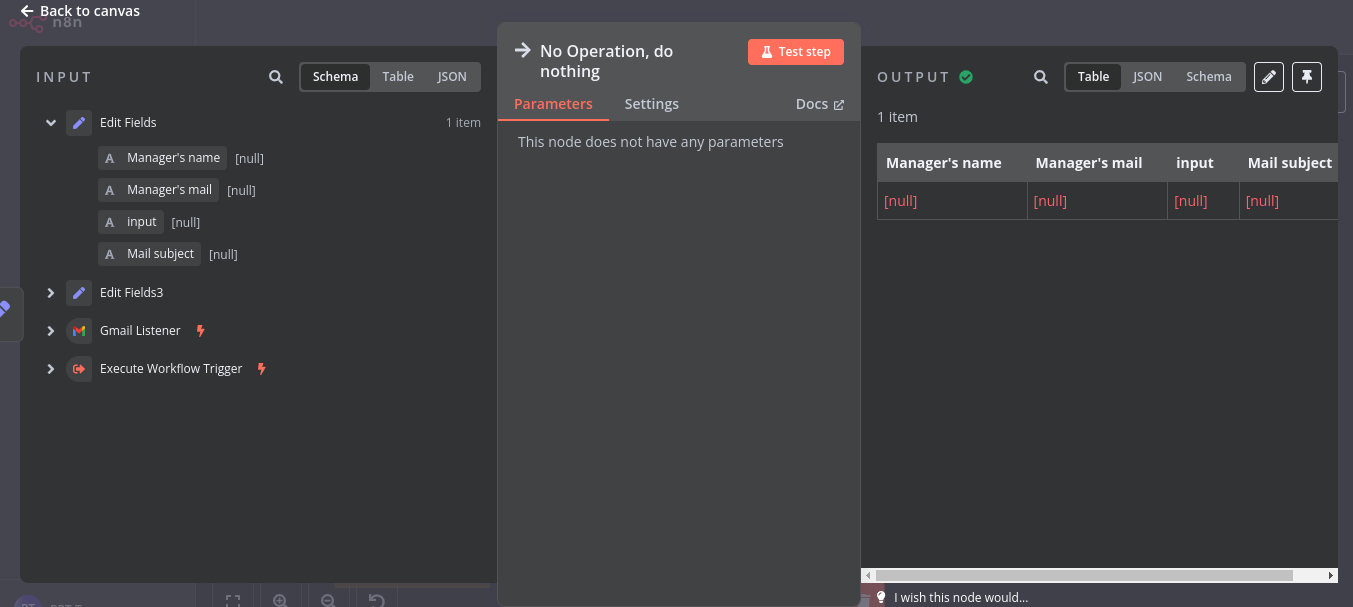
Task: Click type icon beside Manager's name field
Action: [x=110, y=158]
